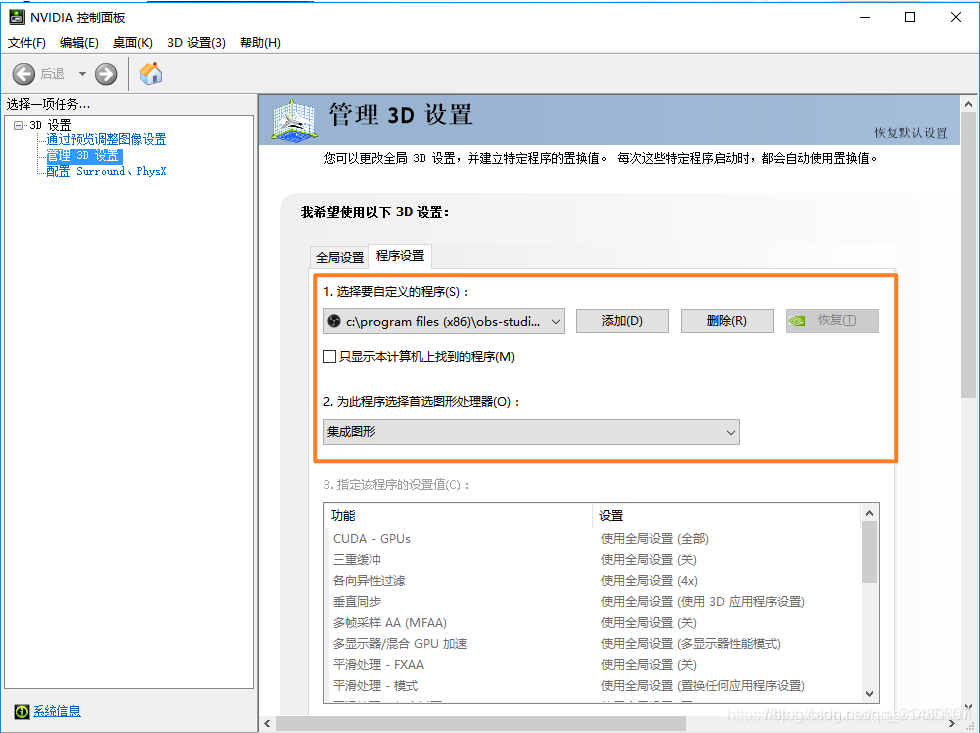Click the 设置 column header
The width and height of the screenshot is (980, 733).
726,516
